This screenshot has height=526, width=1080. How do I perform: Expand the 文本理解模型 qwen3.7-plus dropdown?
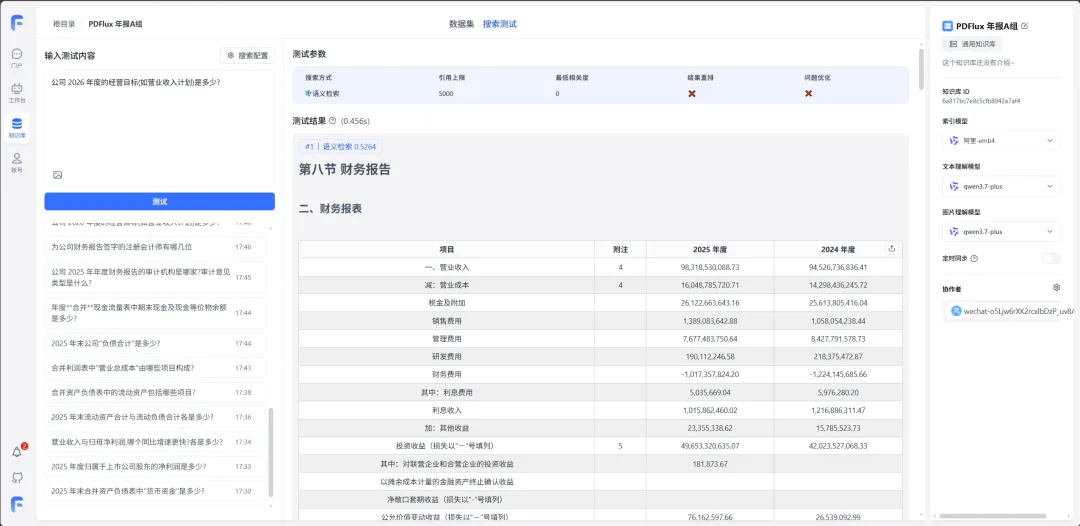tap(1001, 186)
